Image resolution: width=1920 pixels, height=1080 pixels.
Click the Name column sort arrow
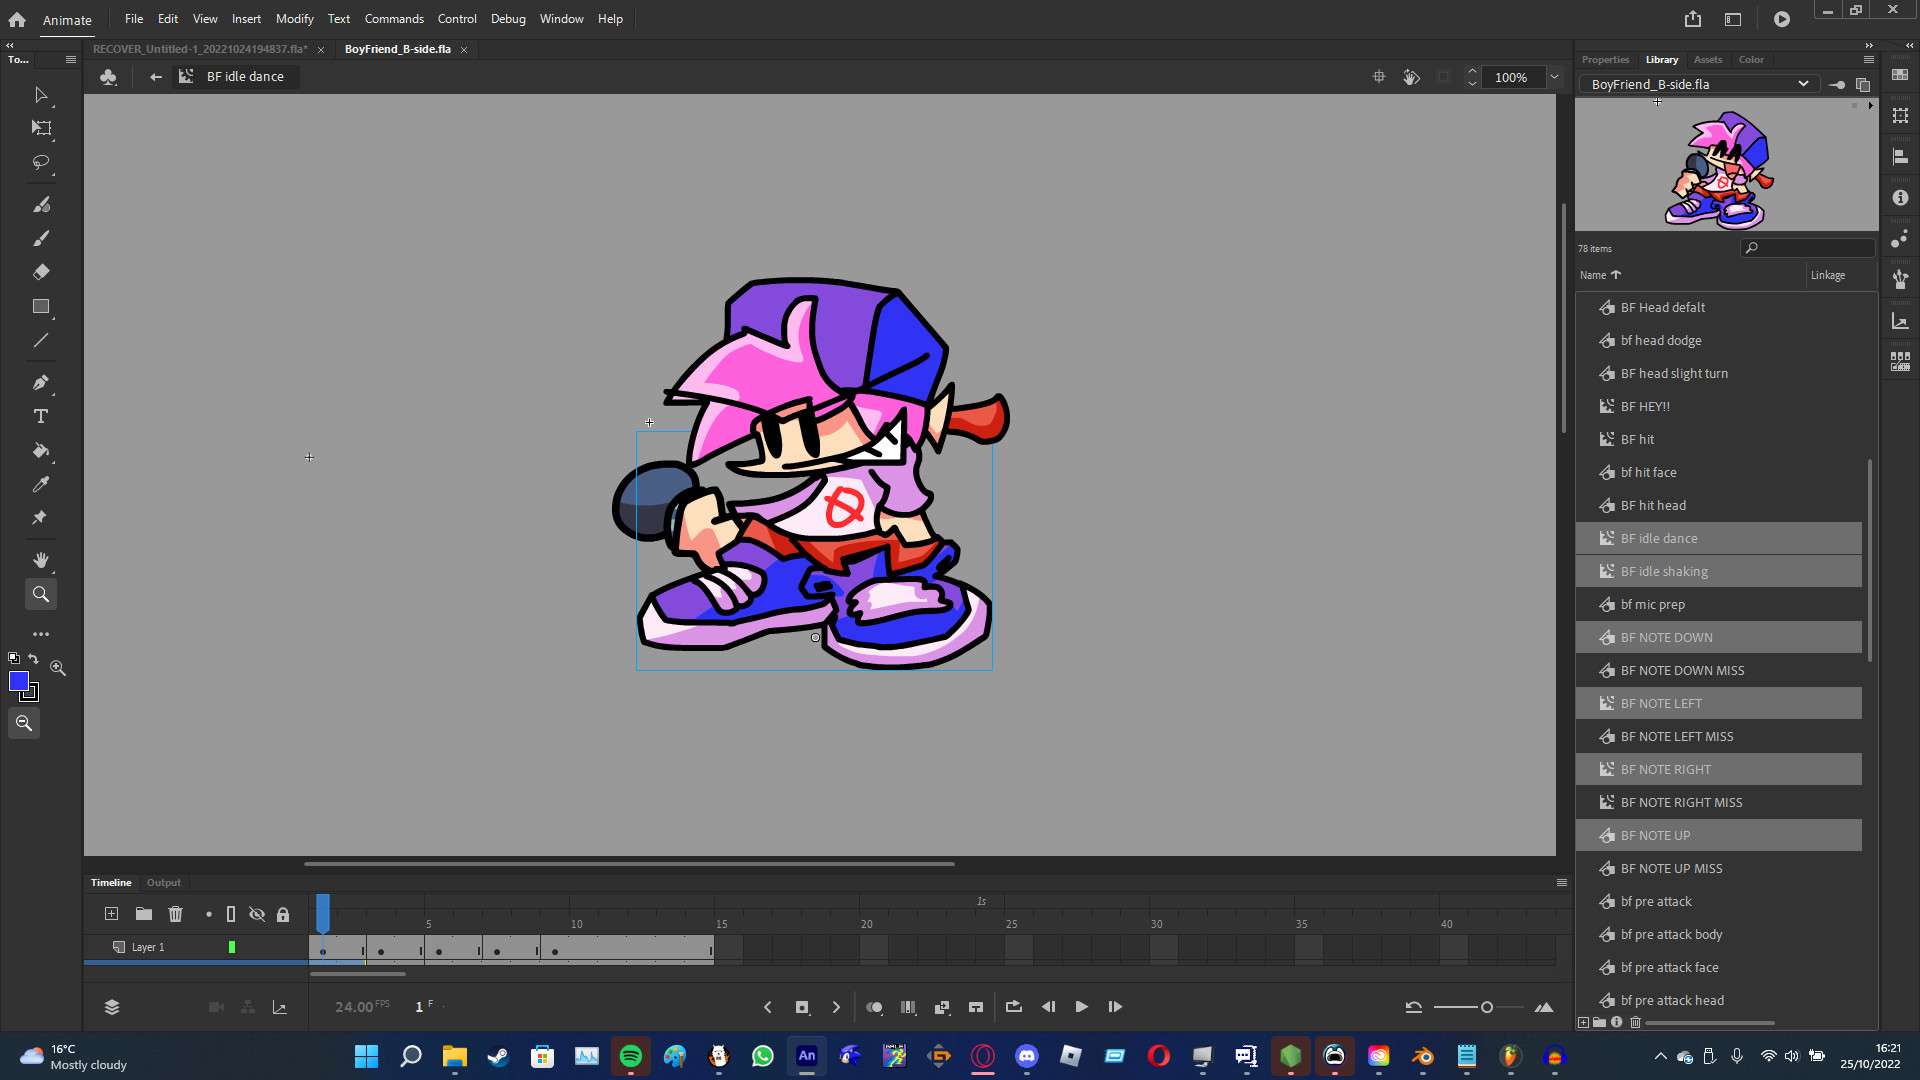(x=1616, y=275)
